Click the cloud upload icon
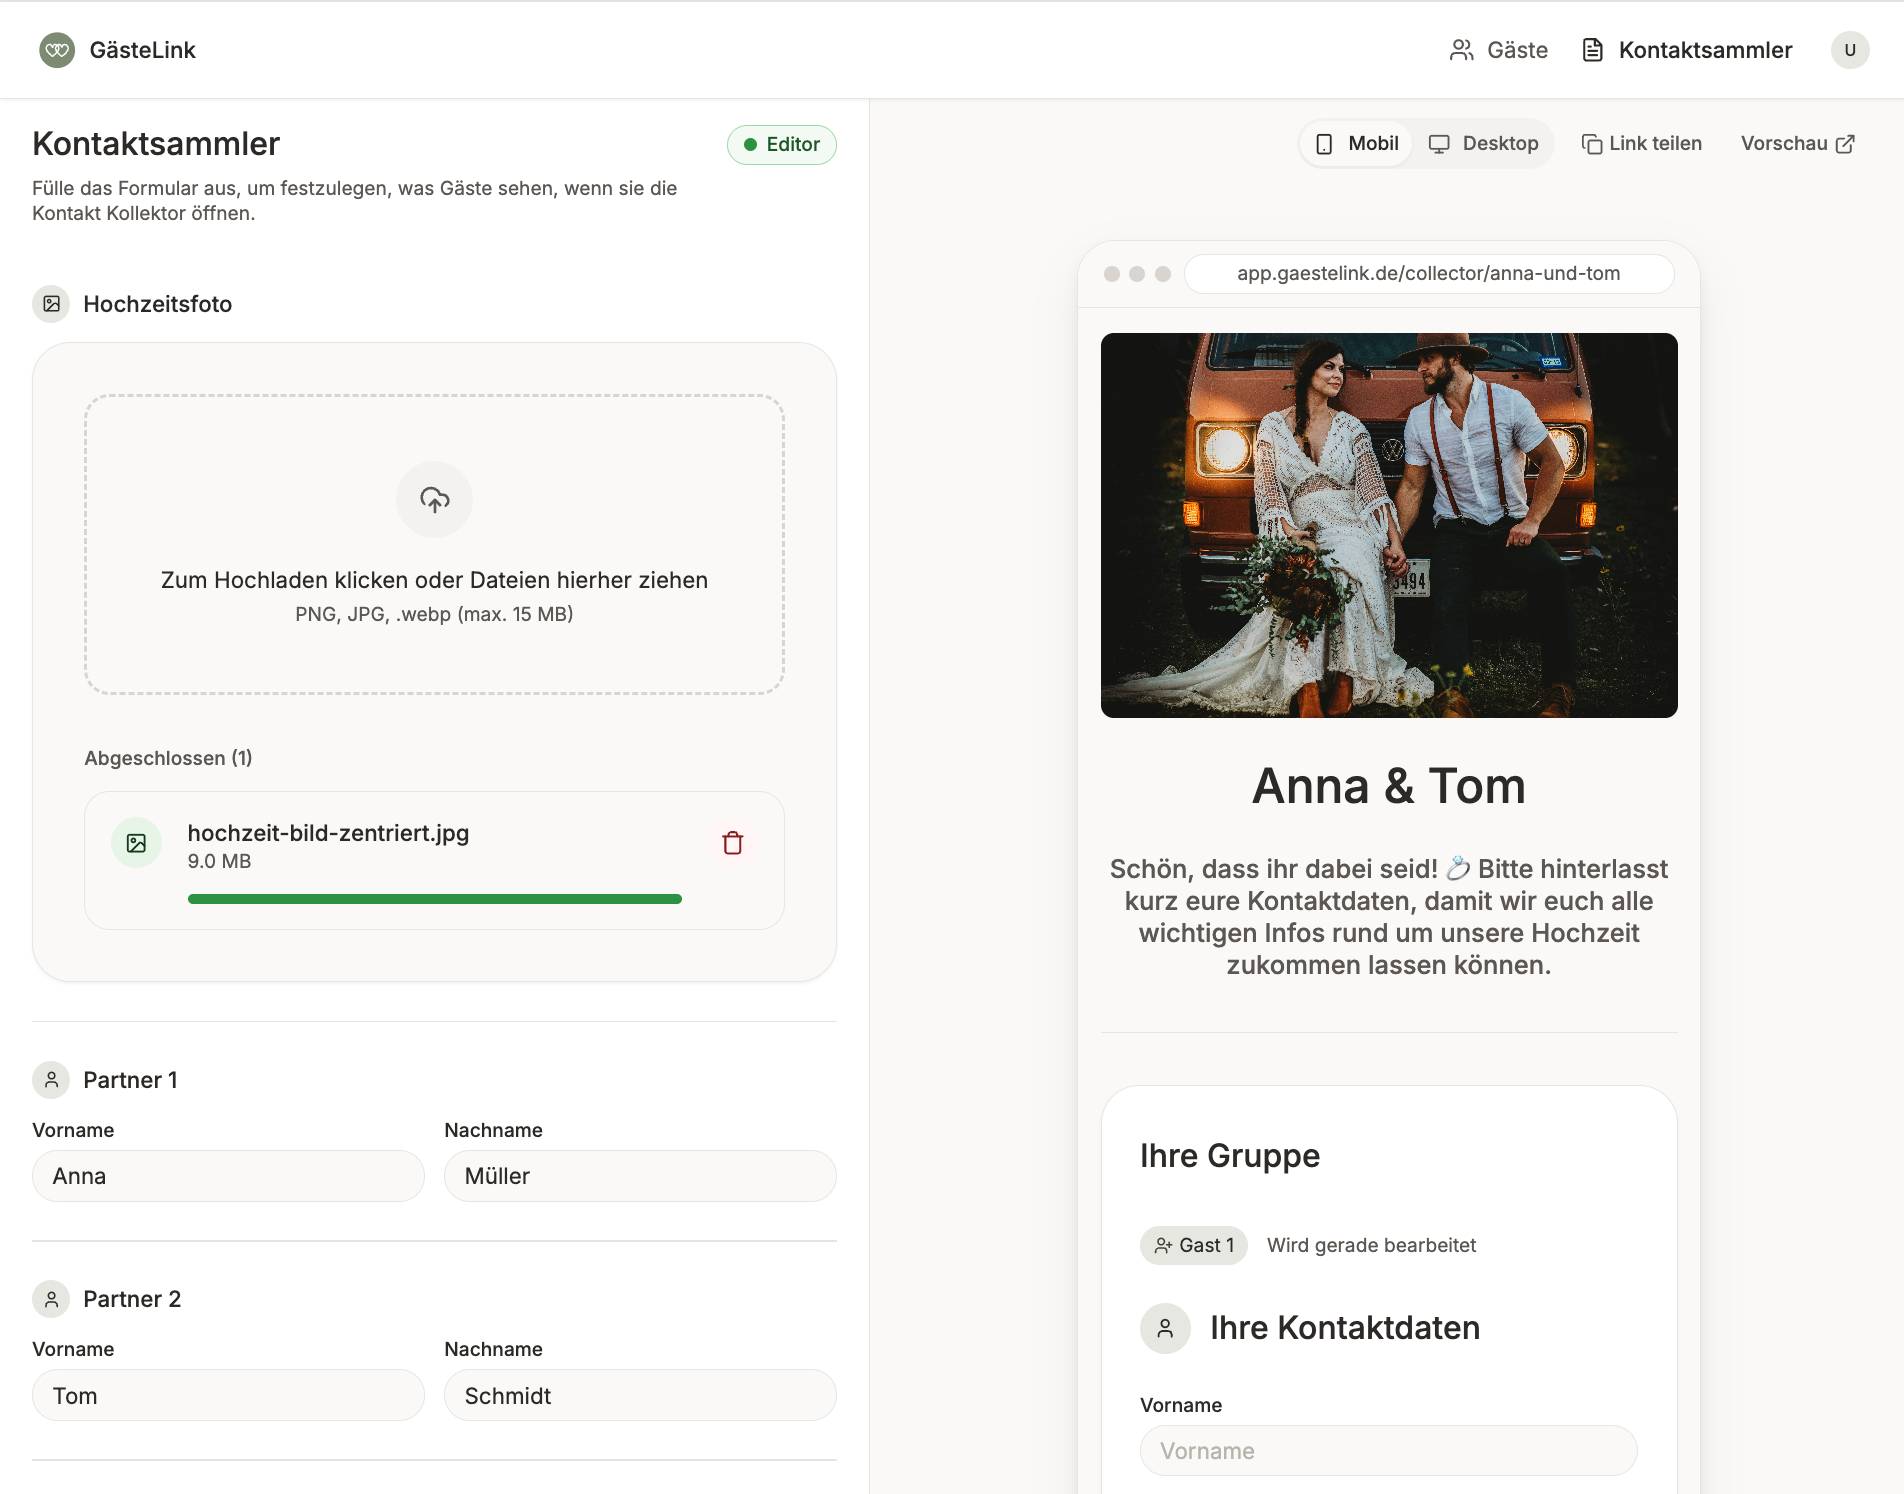The image size is (1904, 1494). click(434, 499)
